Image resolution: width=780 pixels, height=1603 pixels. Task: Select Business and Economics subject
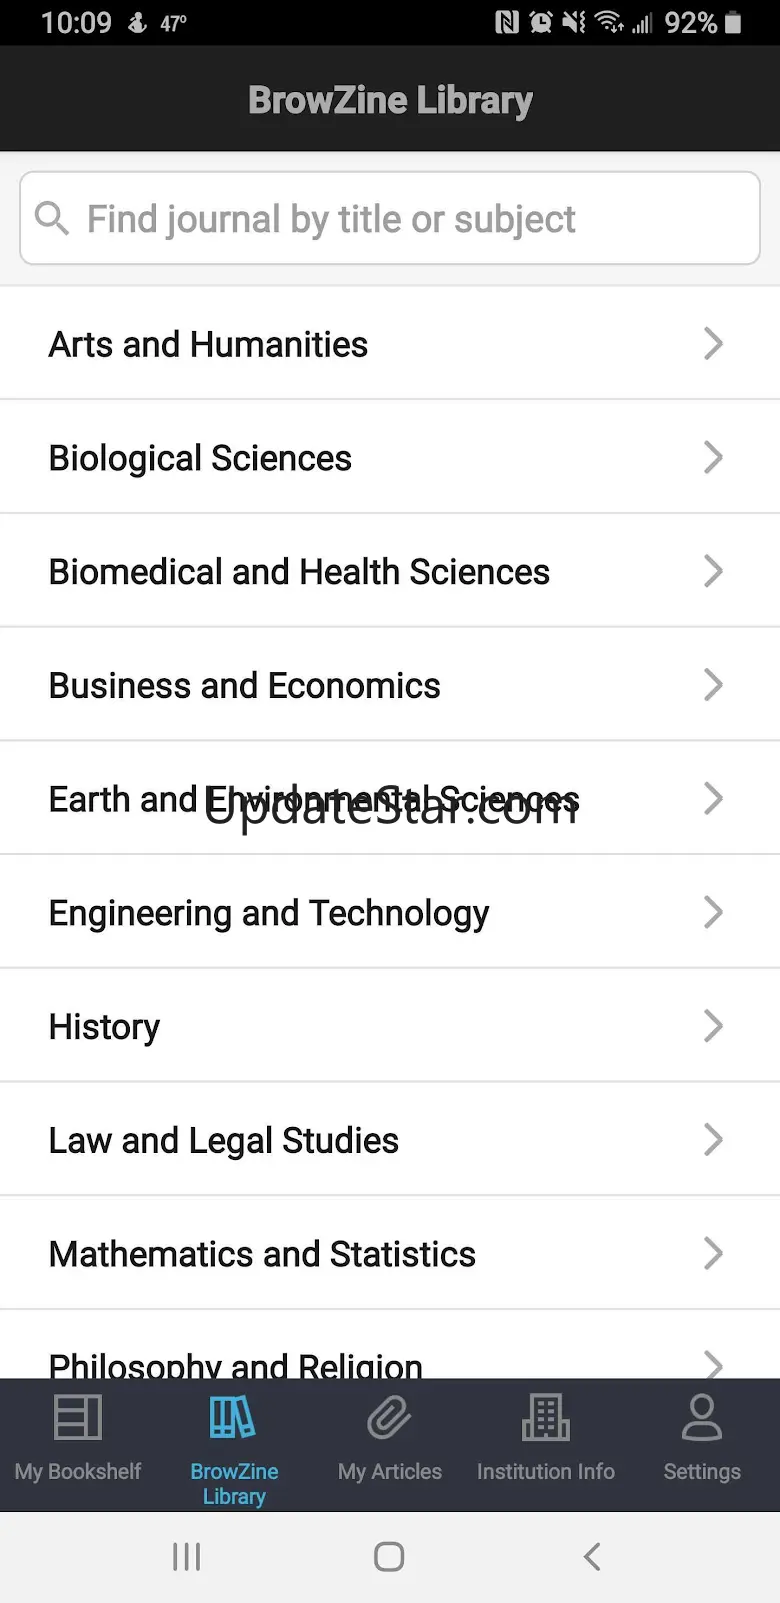pos(390,685)
